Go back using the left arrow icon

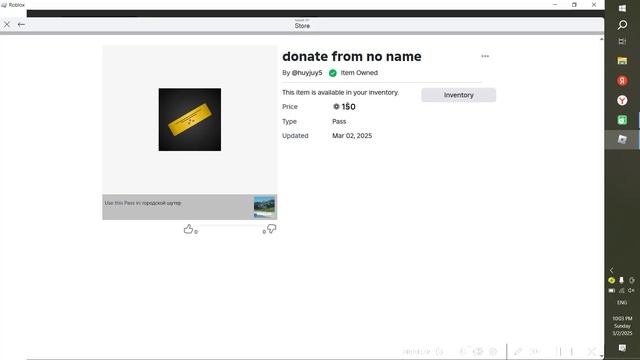(21, 24)
